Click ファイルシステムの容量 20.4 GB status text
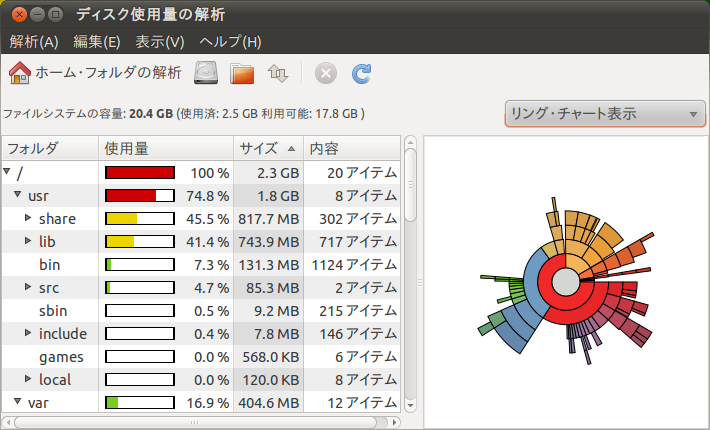This screenshot has height=430, width=710. point(184,114)
